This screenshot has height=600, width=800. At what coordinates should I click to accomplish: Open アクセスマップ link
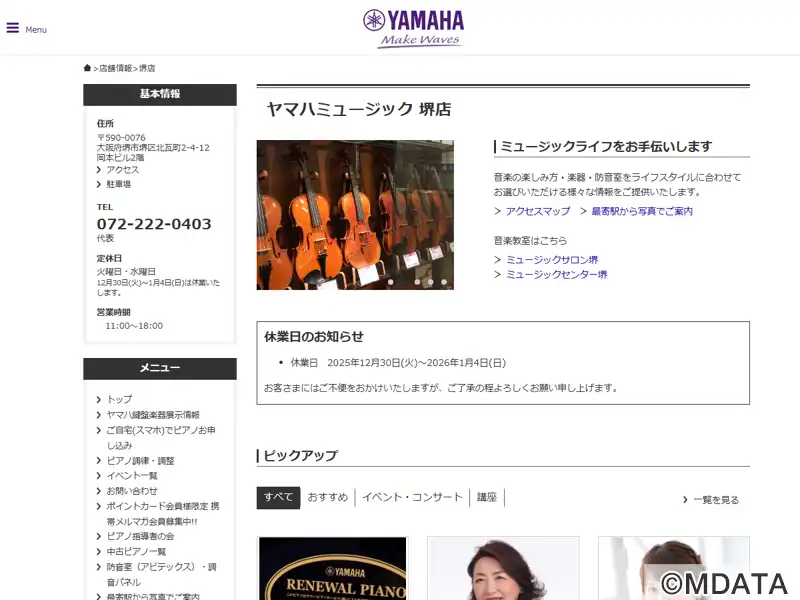[x=538, y=211]
